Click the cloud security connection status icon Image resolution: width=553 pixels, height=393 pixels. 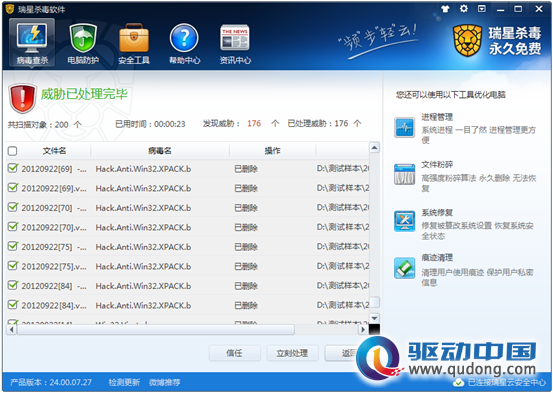click(458, 382)
